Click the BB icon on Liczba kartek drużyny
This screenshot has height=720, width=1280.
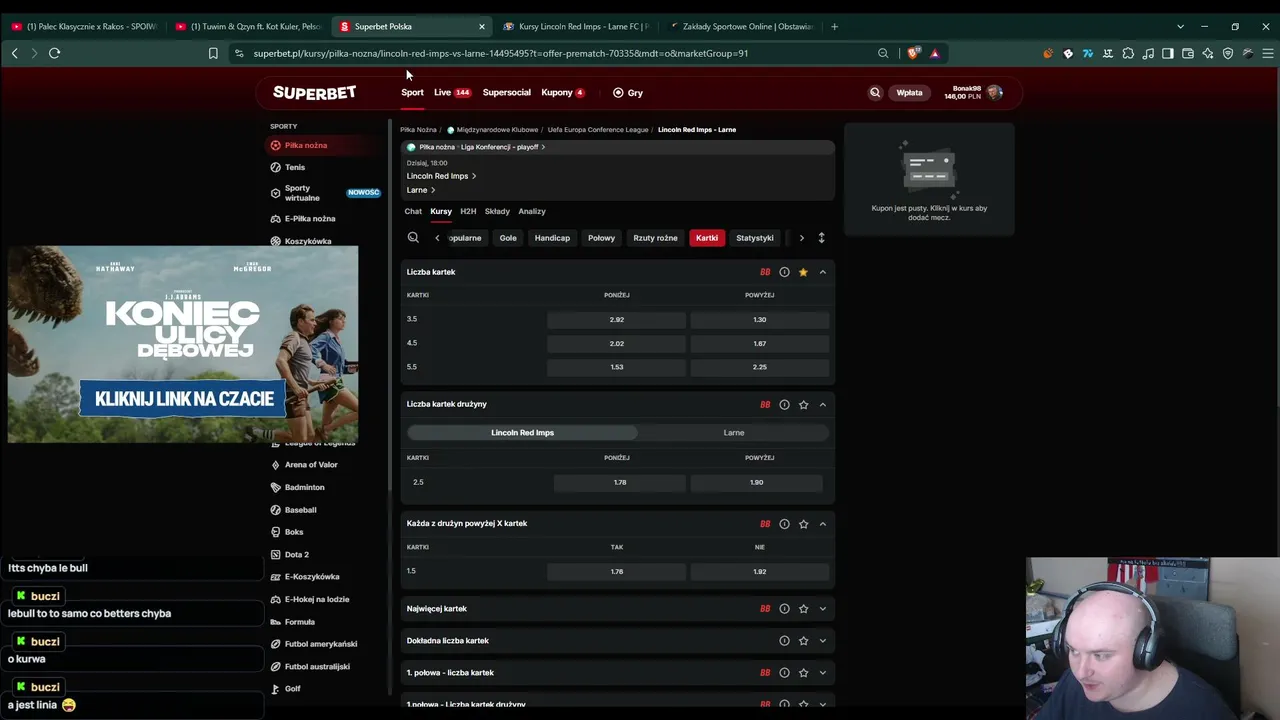(765, 405)
